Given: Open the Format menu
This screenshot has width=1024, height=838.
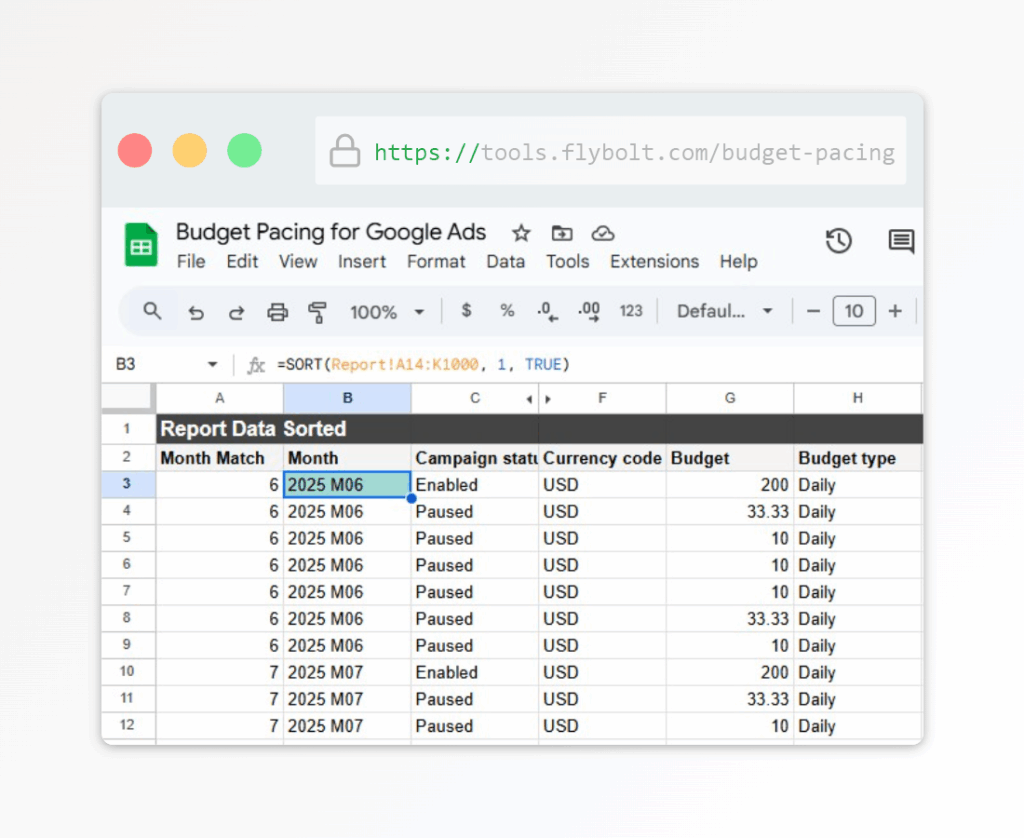Looking at the screenshot, I should point(436,261).
